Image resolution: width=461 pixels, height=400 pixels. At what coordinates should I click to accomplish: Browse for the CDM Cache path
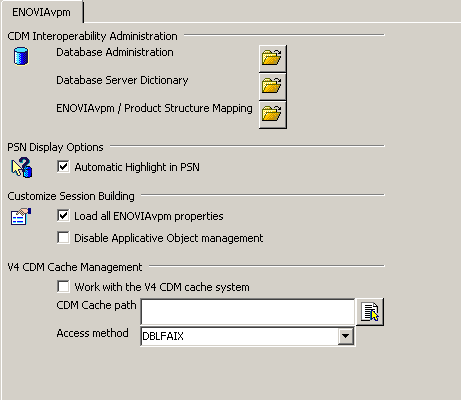click(x=370, y=312)
